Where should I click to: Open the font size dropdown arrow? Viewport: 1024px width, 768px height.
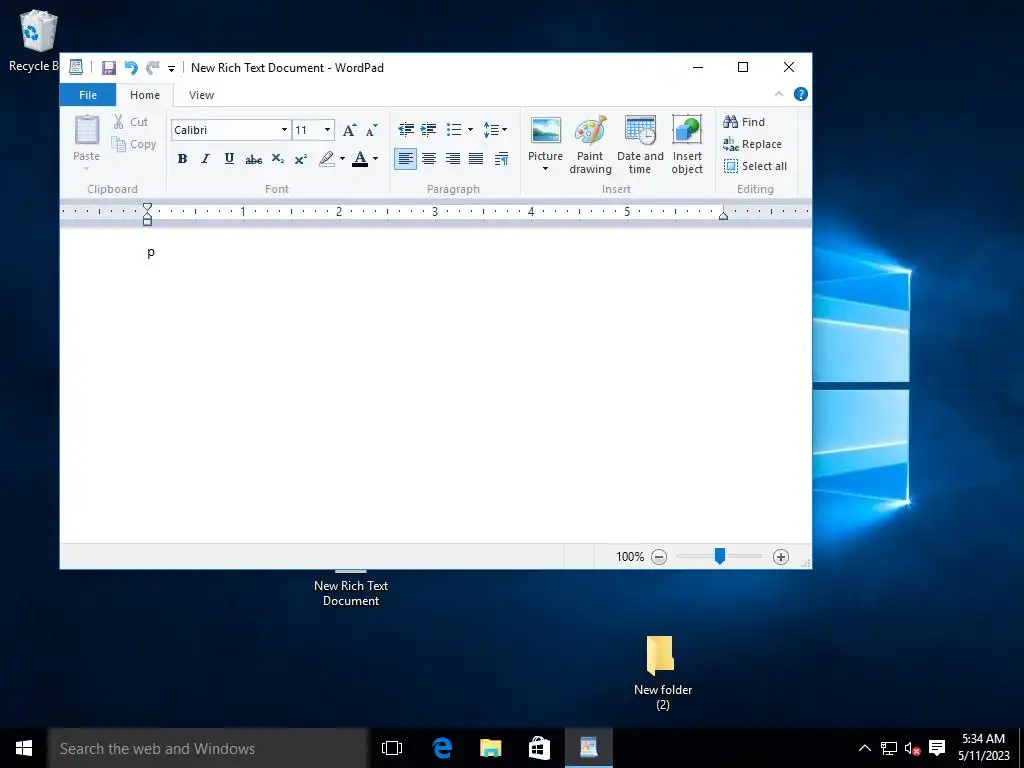(328, 130)
